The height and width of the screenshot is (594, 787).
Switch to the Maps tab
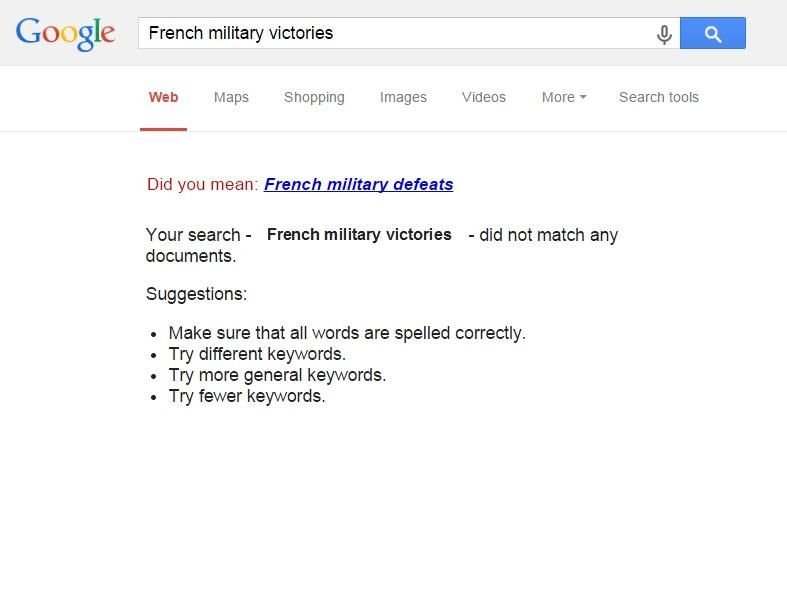coord(231,97)
